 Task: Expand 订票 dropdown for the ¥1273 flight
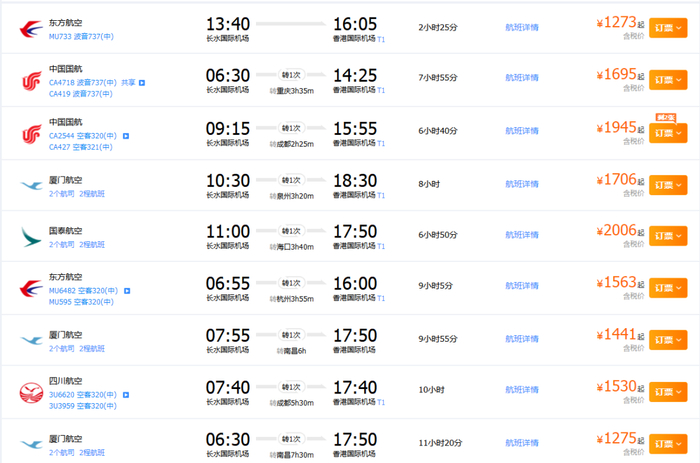point(667,29)
